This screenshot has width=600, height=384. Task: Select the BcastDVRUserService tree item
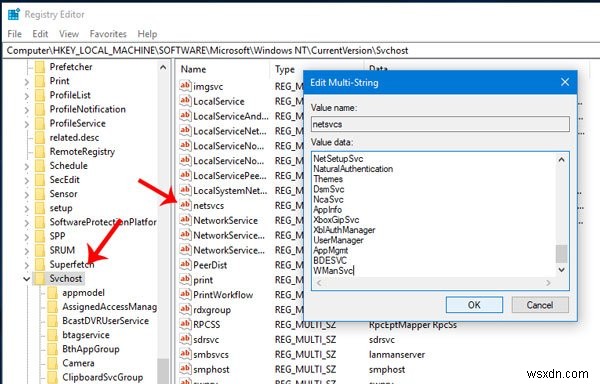pyautogui.click(x=106, y=321)
